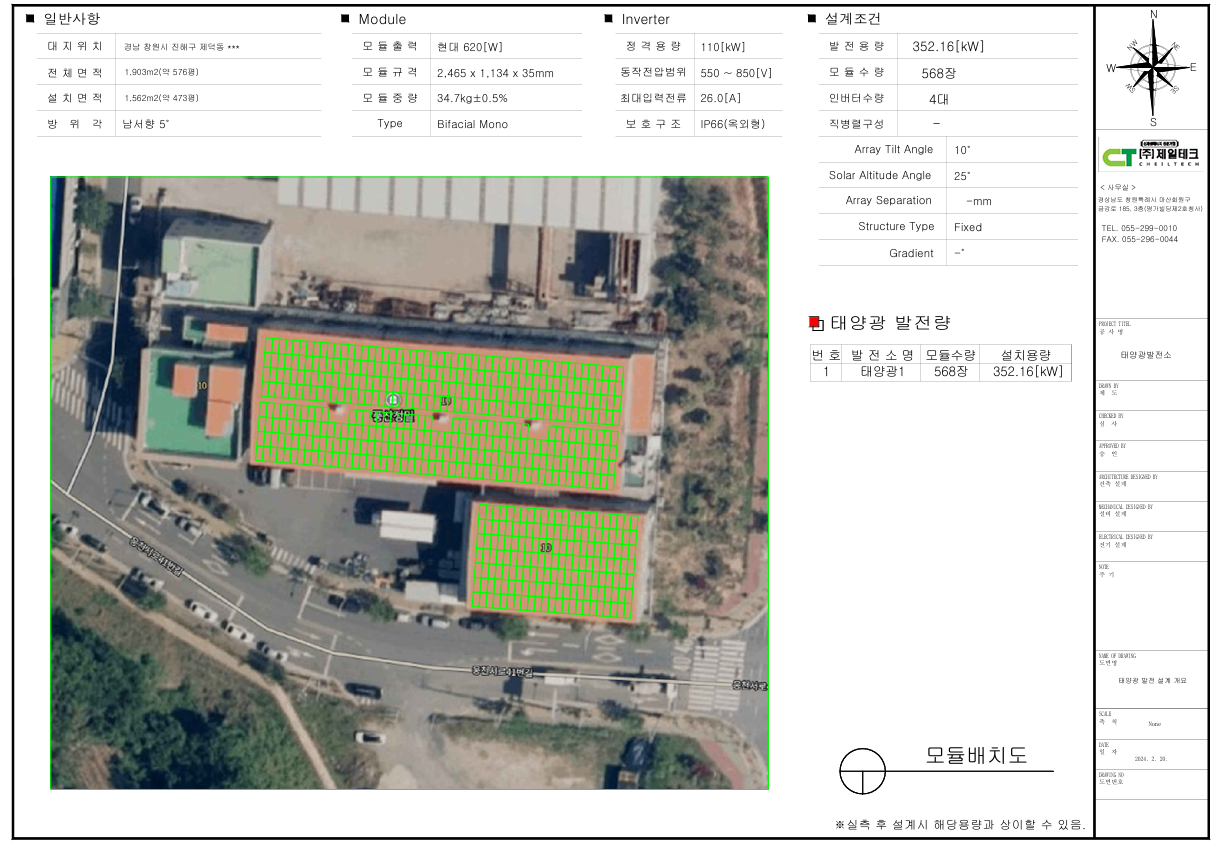
Task: Click the 모듈출력 현대 620[W] value
Action: 469,47
